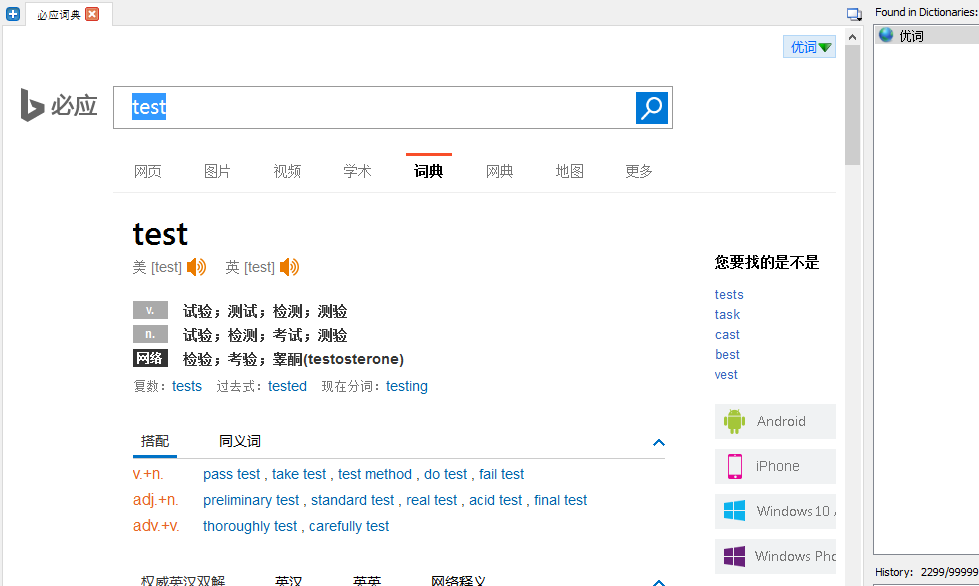The height and width of the screenshot is (586, 979).
Task: Open the real test collocation
Action: [431, 501]
